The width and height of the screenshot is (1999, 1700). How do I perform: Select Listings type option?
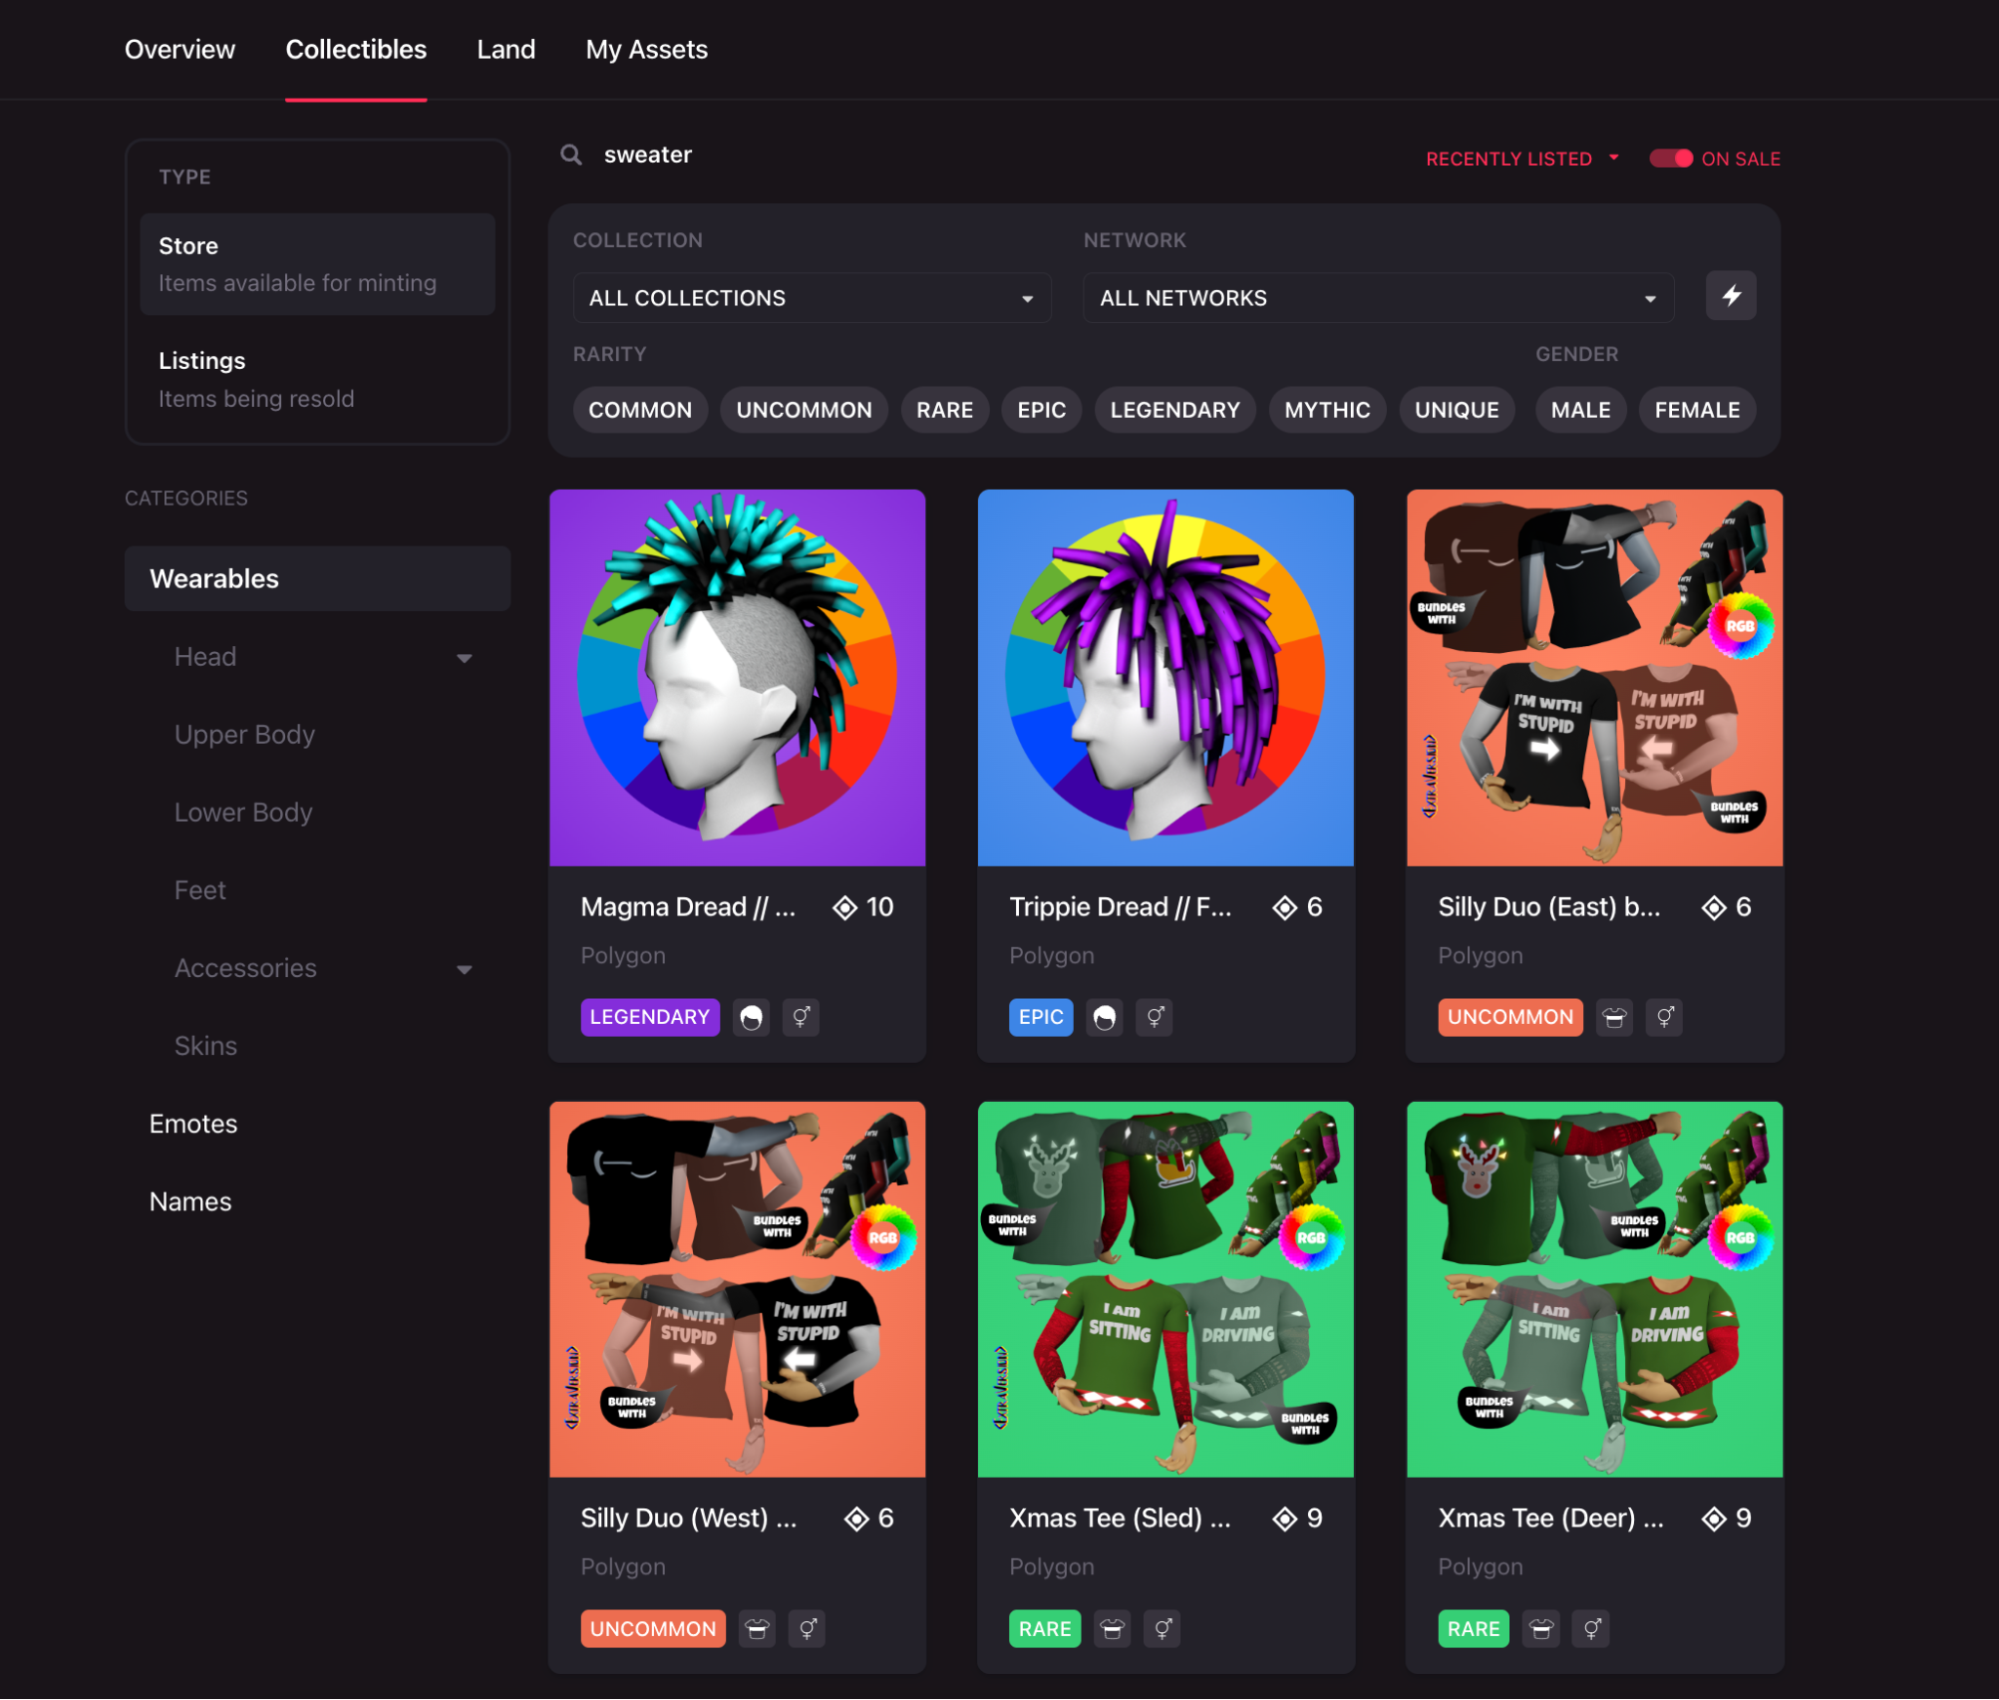click(318, 379)
